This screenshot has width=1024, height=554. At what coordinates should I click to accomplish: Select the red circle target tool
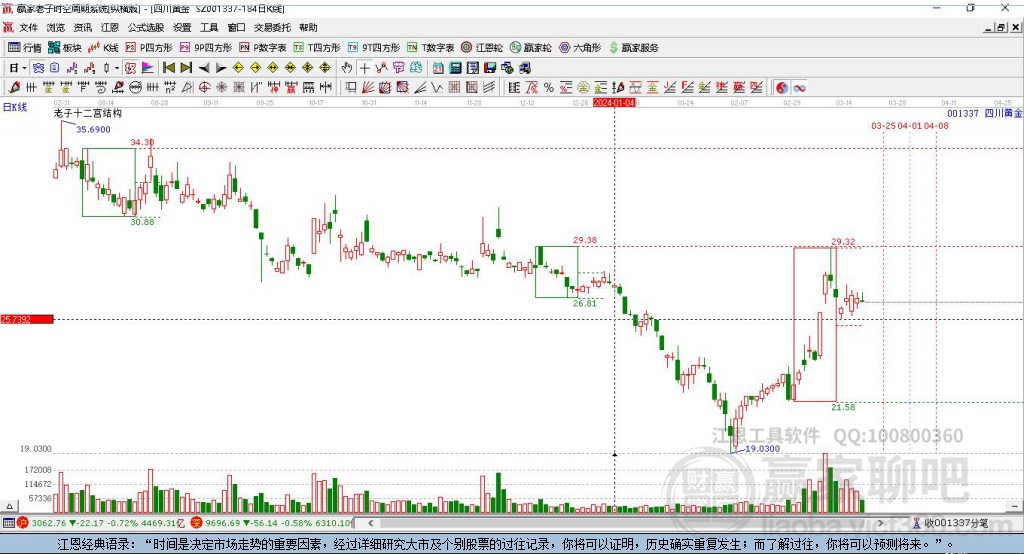pyautogui.click(x=204, y=88)
